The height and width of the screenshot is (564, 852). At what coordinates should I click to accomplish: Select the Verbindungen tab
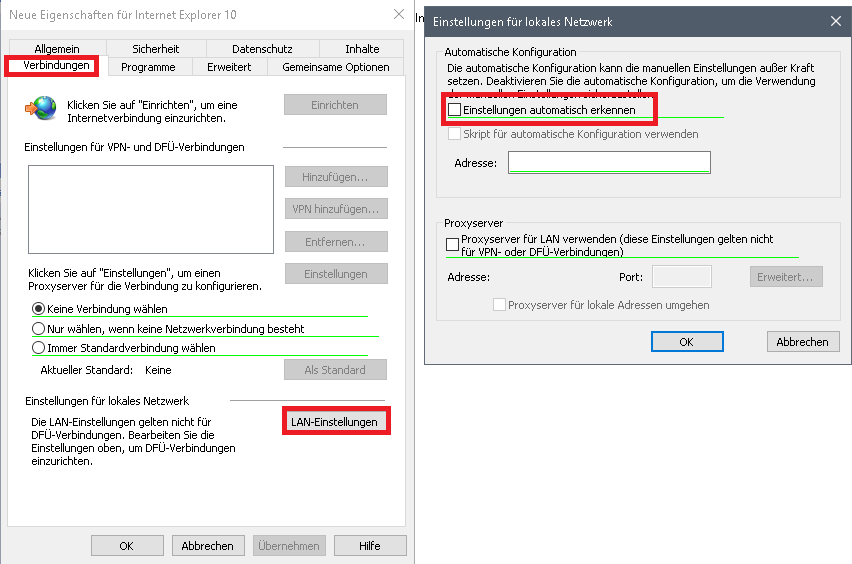(x=56, y=65)
